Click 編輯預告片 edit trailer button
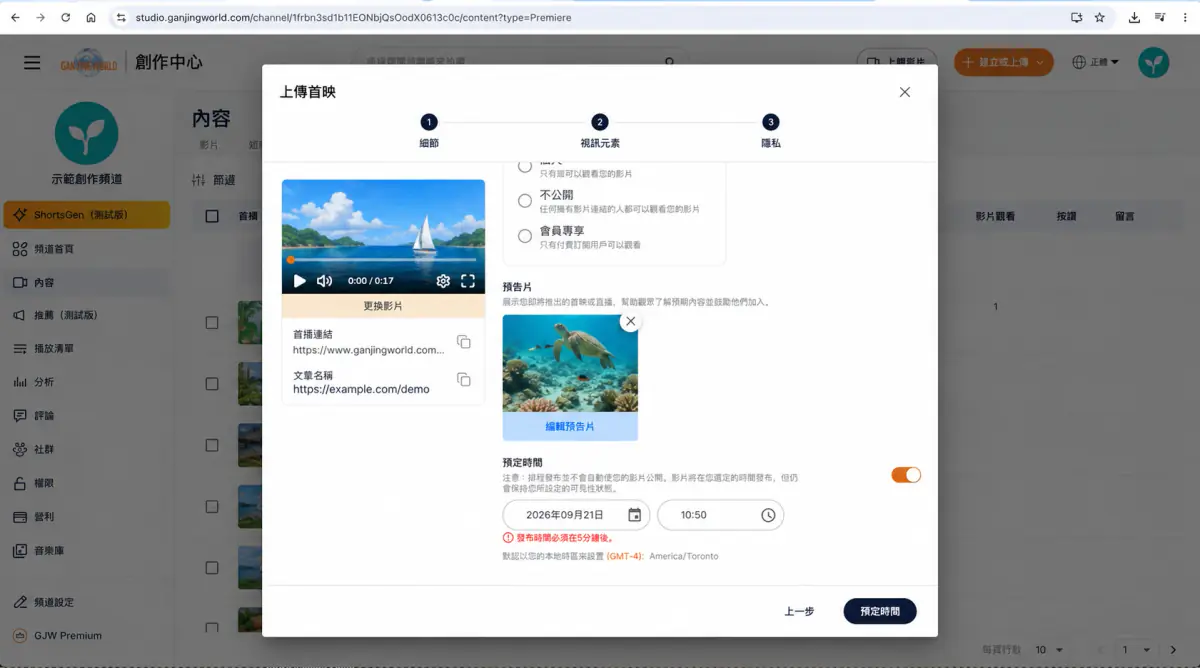 pyautogui.click(x=570, y=426)
